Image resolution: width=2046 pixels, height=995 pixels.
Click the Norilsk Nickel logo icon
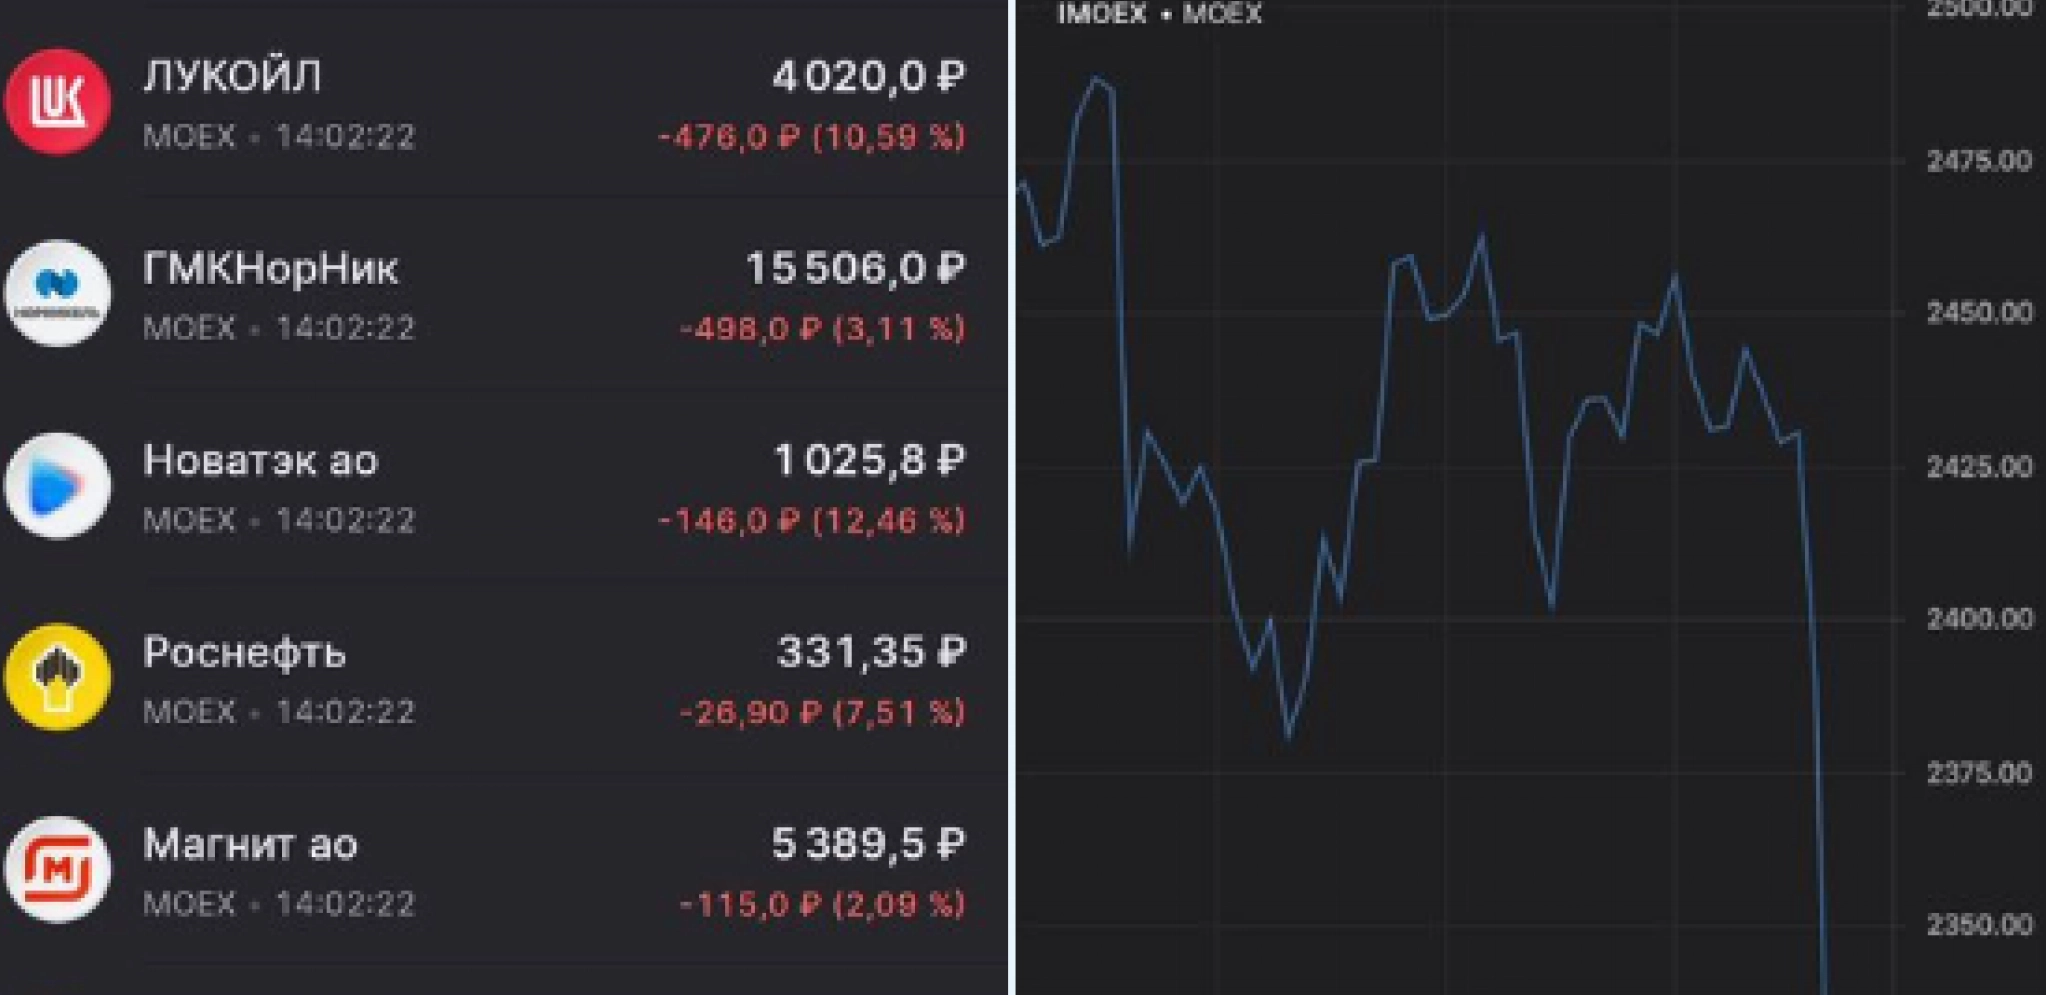57,293
